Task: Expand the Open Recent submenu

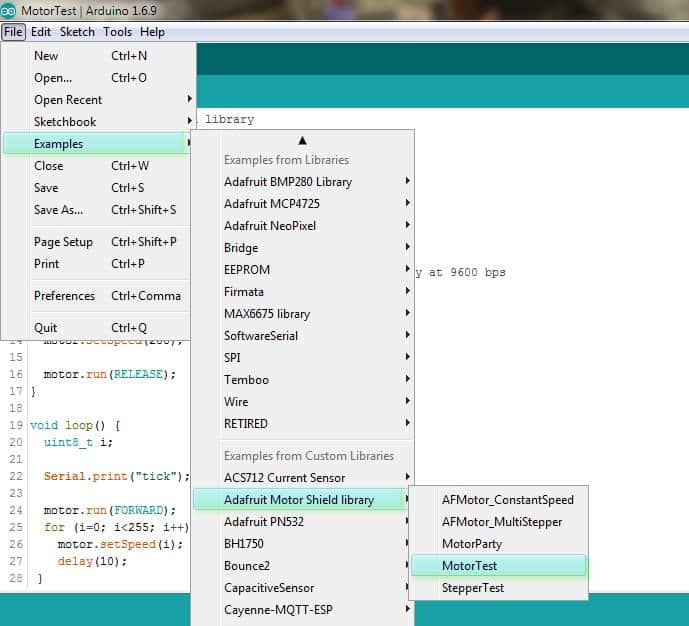Action: [98, 100]
